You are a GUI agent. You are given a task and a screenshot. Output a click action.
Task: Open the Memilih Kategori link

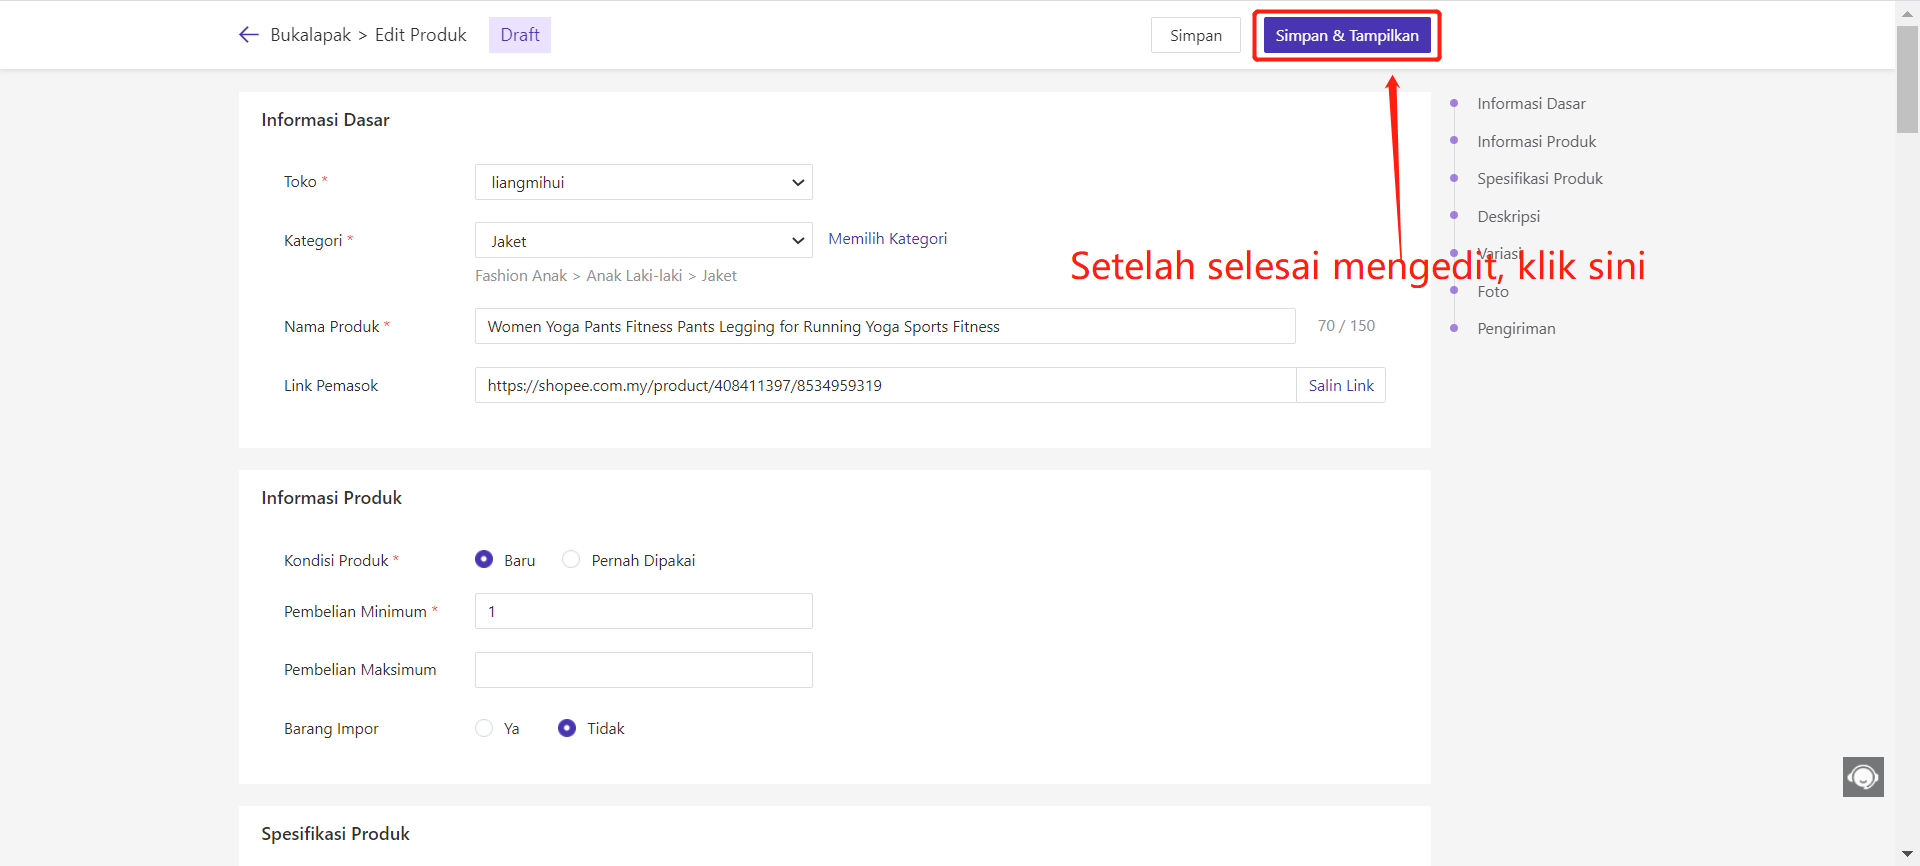[887, 239]
